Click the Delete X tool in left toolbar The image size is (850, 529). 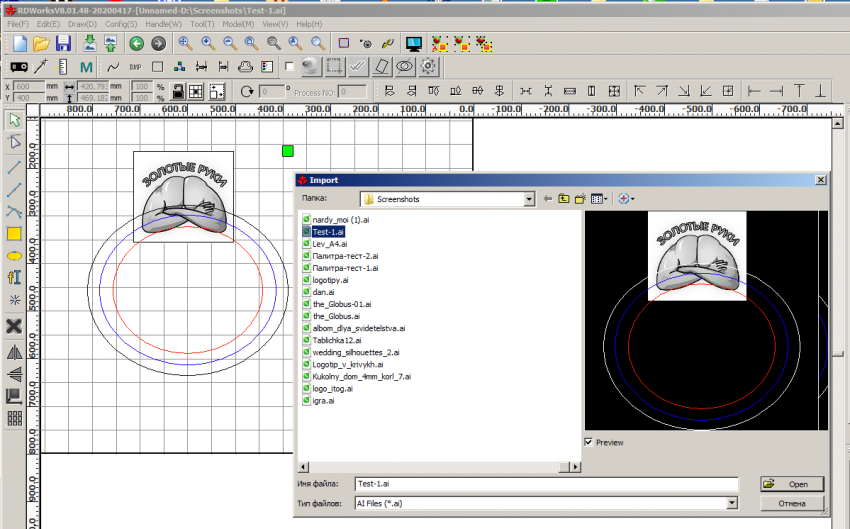click(14, 326)
